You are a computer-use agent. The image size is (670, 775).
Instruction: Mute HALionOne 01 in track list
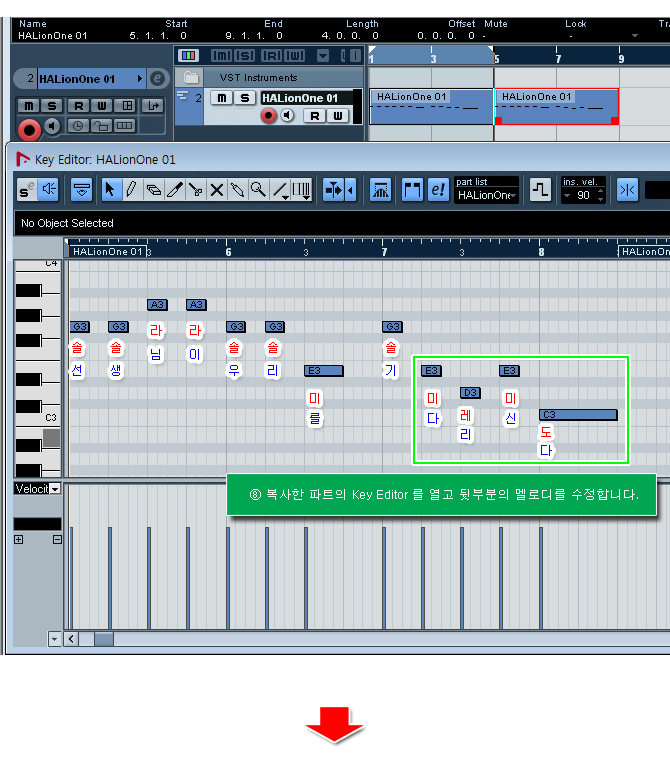(222, 98)
